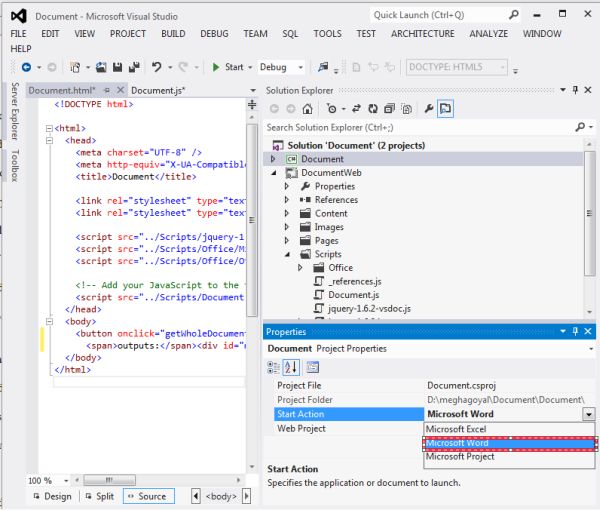
Task: Click the Save All toolbar icon
Action: coord(134,67)
